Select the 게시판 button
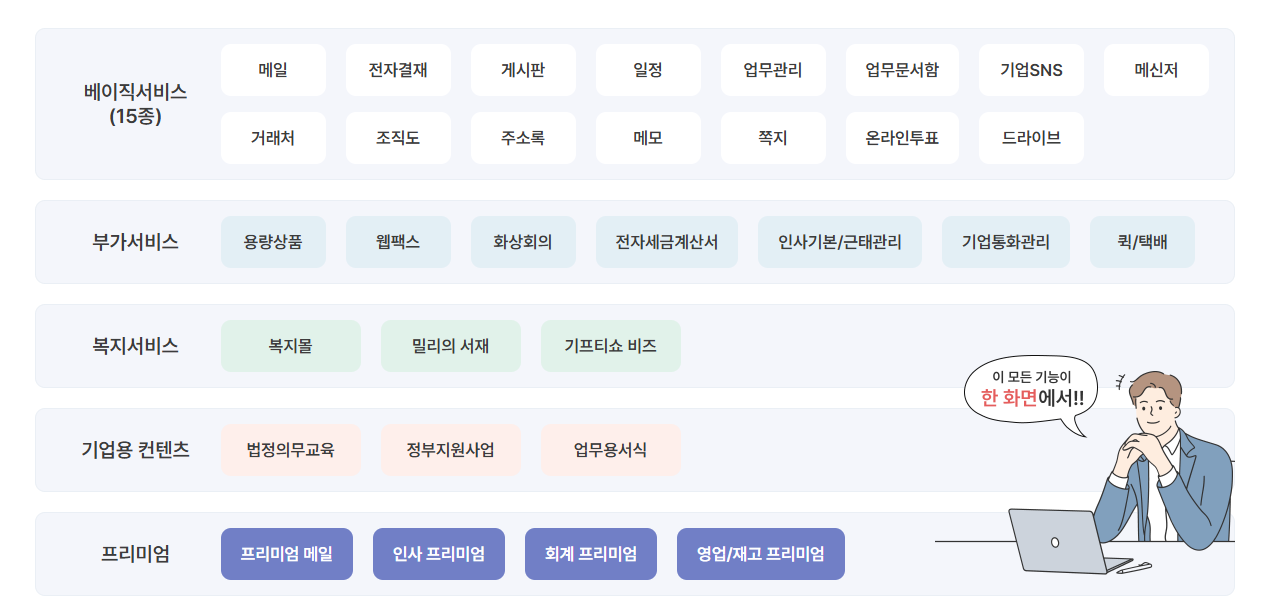1262x613 pixels. (523, 70)
